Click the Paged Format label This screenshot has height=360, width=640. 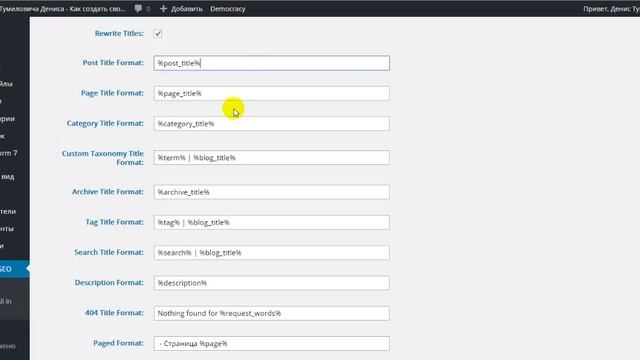pyautogui.click(x=118, y=343)
